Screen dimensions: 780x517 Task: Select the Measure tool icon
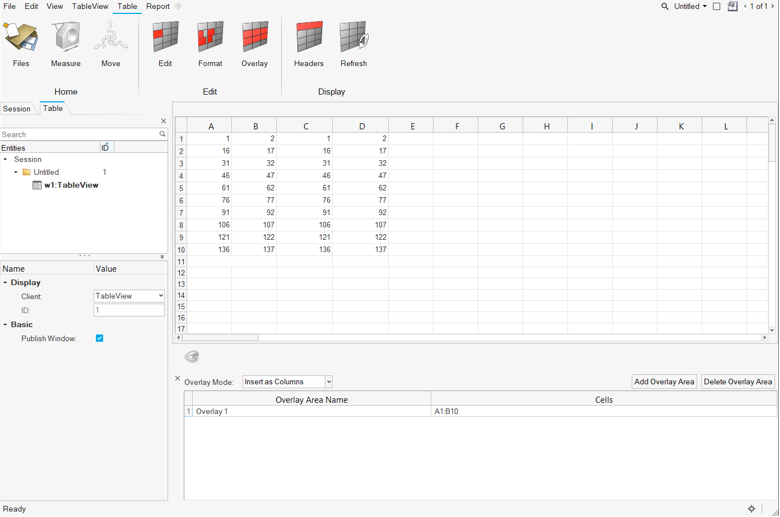pos(66,39)
